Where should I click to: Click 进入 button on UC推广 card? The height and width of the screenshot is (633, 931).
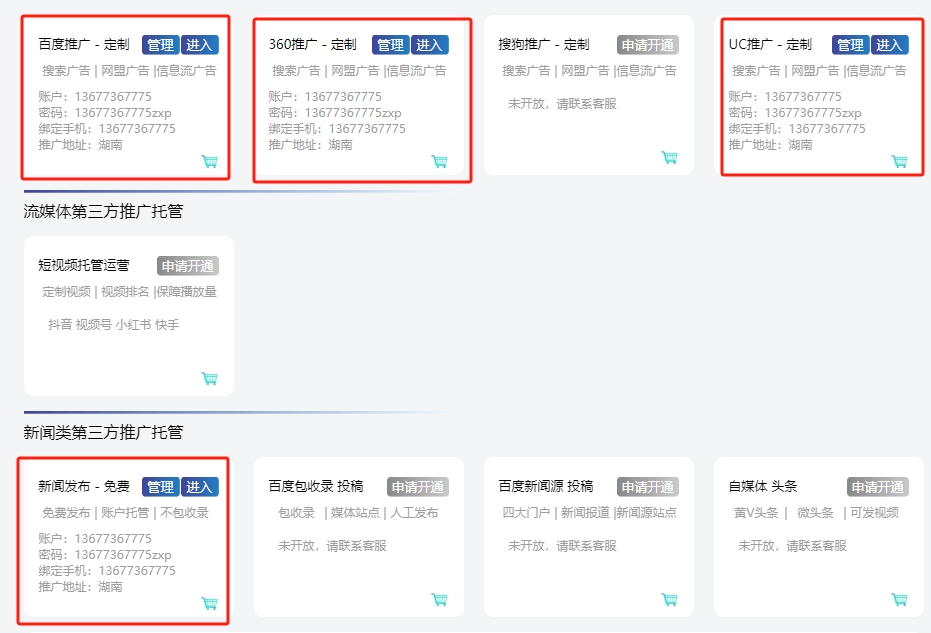889,45
